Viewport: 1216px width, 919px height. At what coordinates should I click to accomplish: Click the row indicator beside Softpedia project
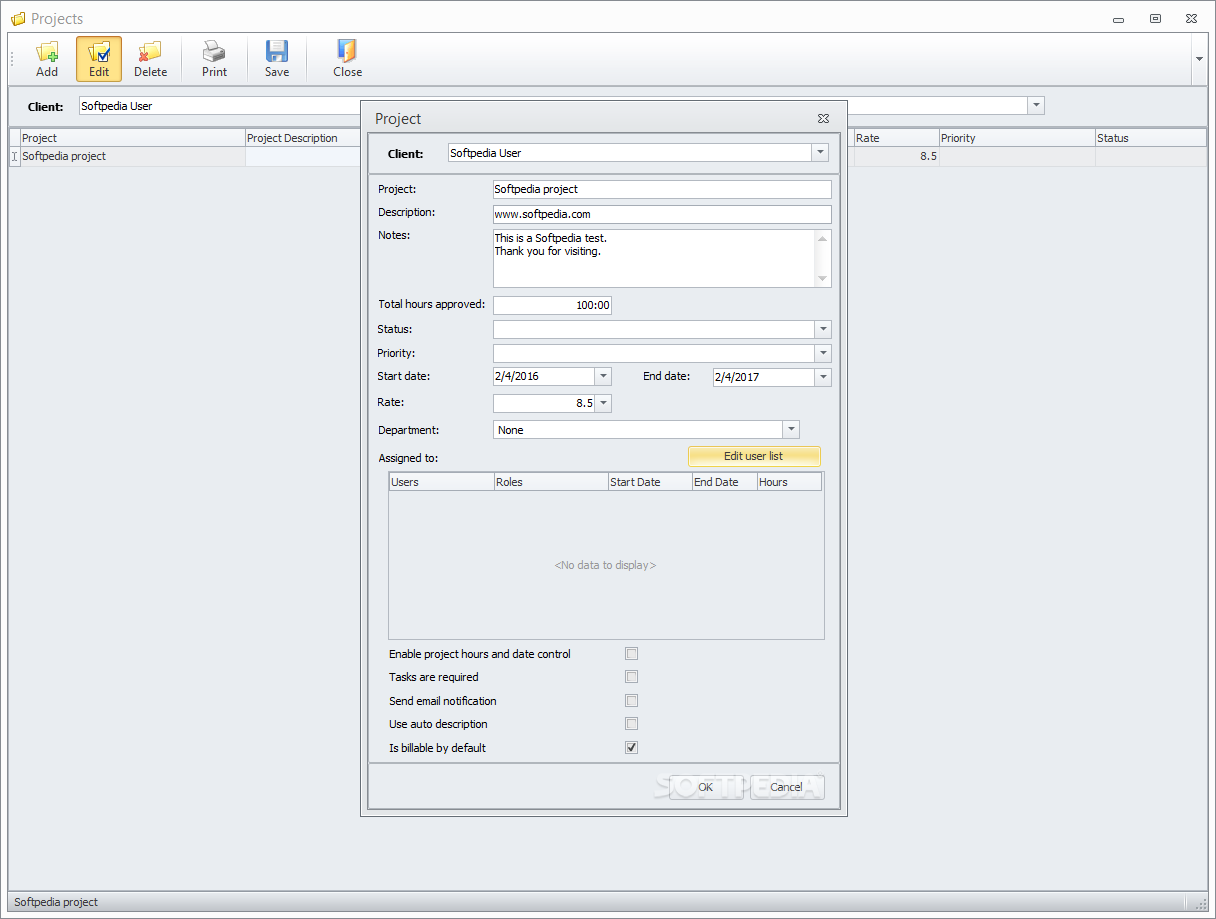[14, 156]
